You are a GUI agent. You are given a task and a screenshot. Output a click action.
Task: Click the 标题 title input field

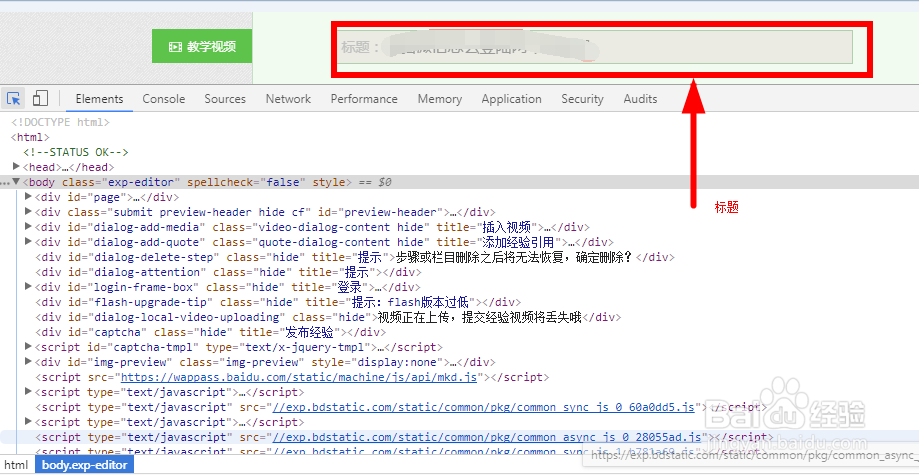coord(595,47)
